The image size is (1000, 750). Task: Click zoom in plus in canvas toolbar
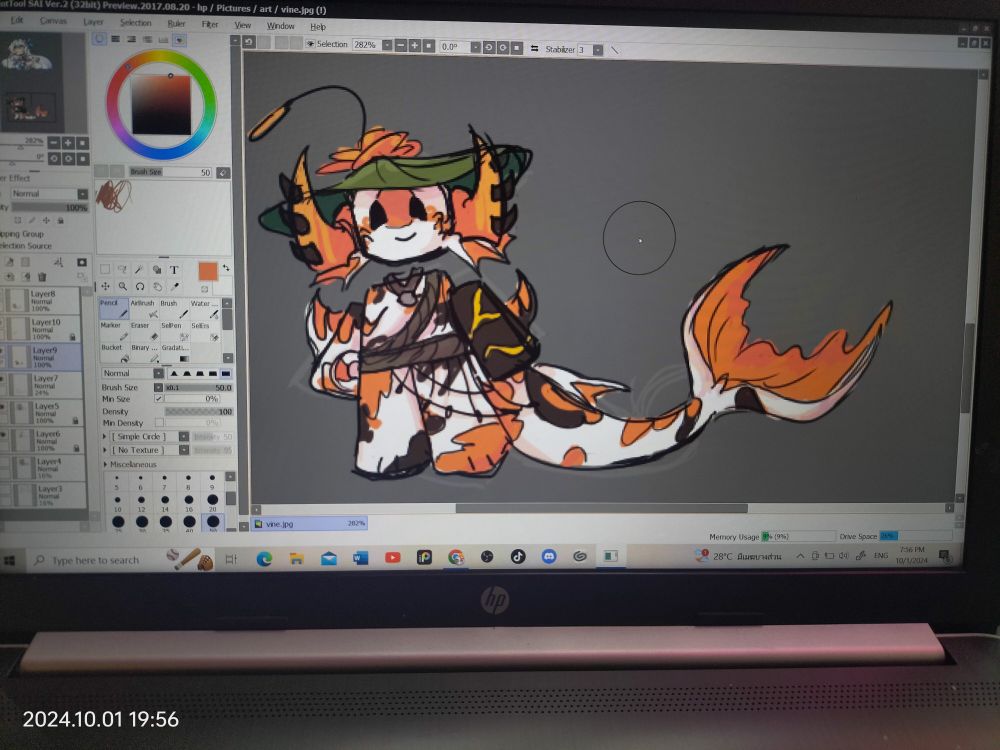tap(415, 46)
